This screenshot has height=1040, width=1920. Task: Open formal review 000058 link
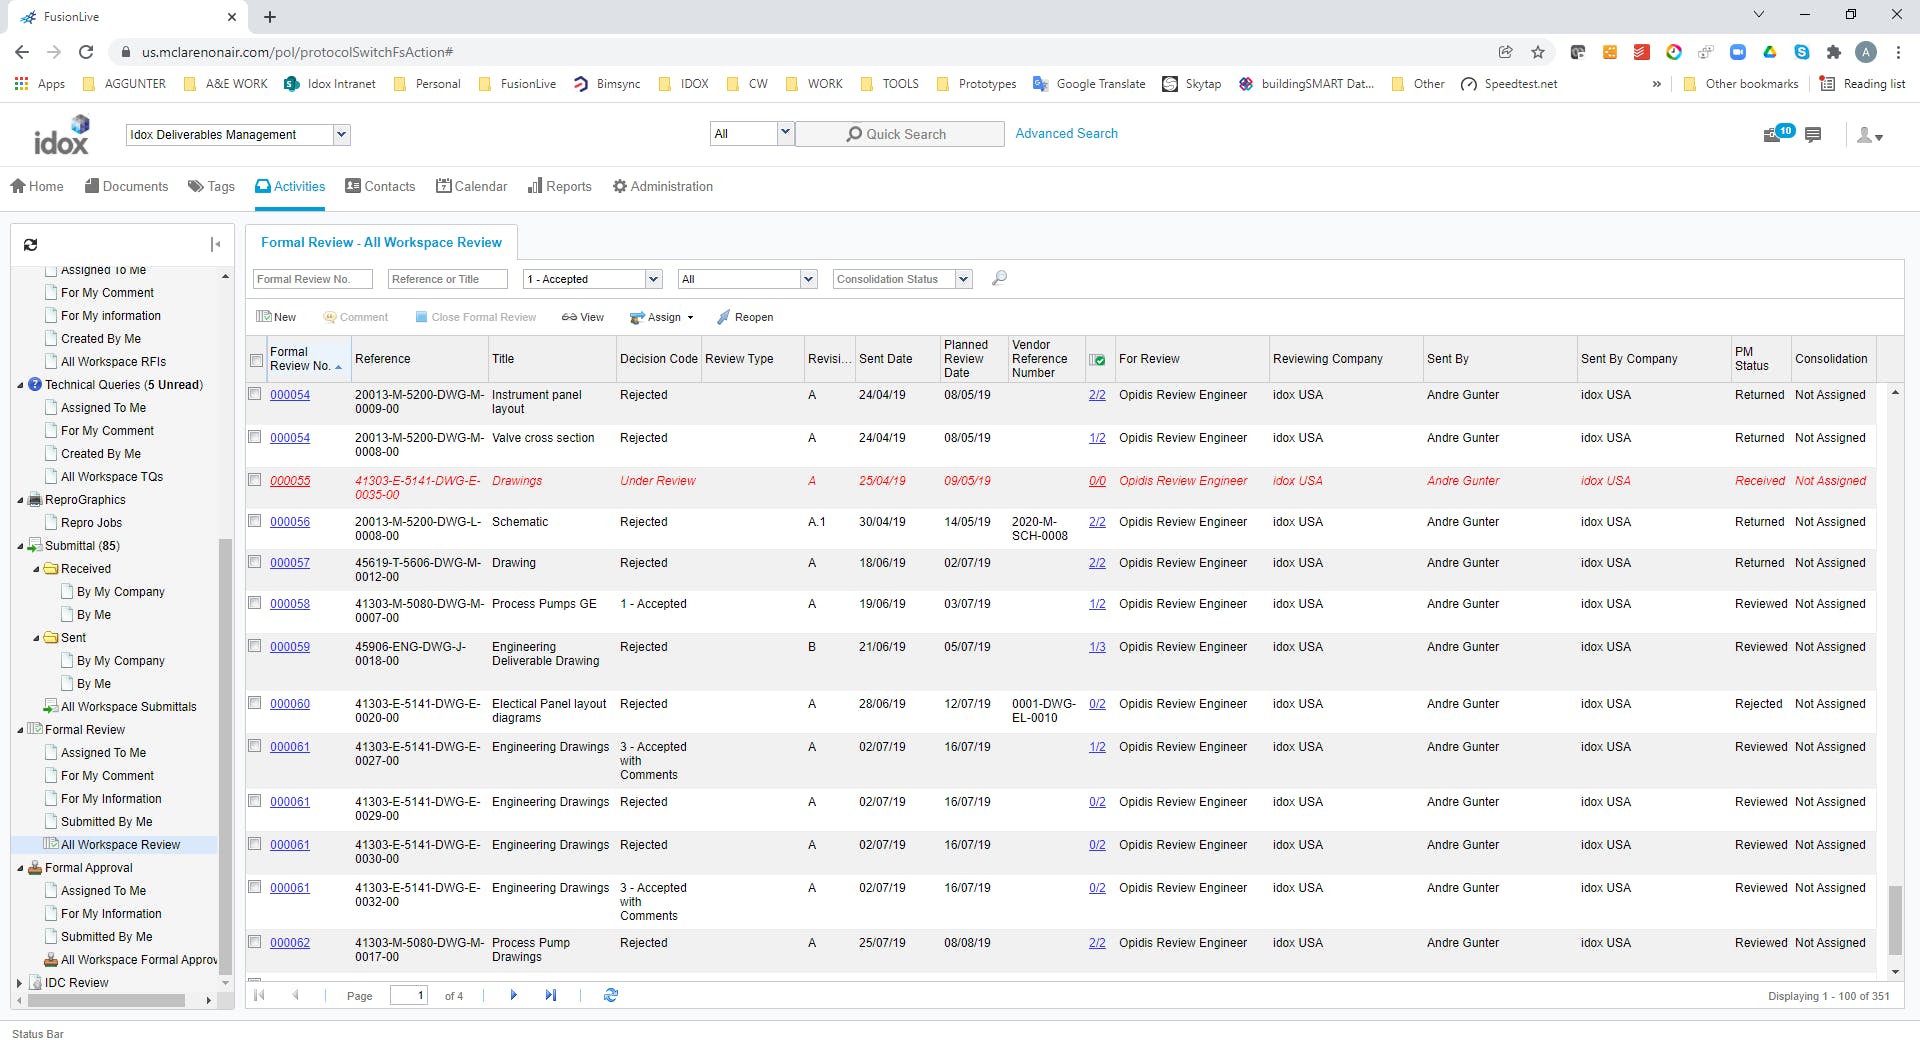point(290,604)
